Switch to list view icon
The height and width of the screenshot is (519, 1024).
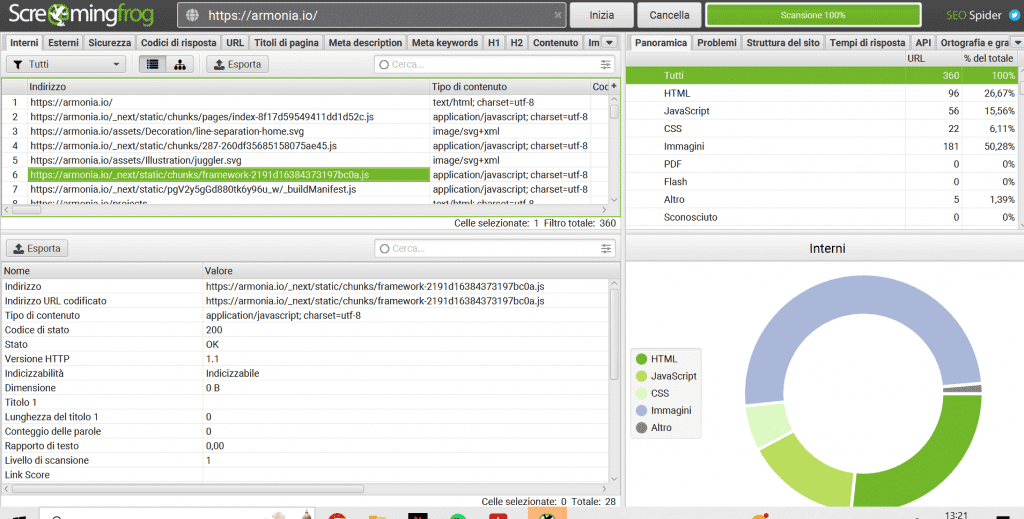click(151, 64)
